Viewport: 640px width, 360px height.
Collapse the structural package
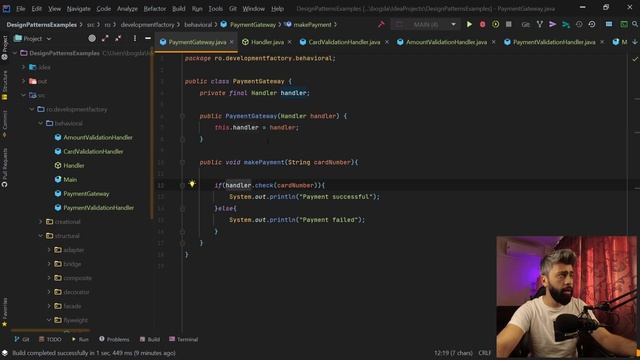[41, 236]
